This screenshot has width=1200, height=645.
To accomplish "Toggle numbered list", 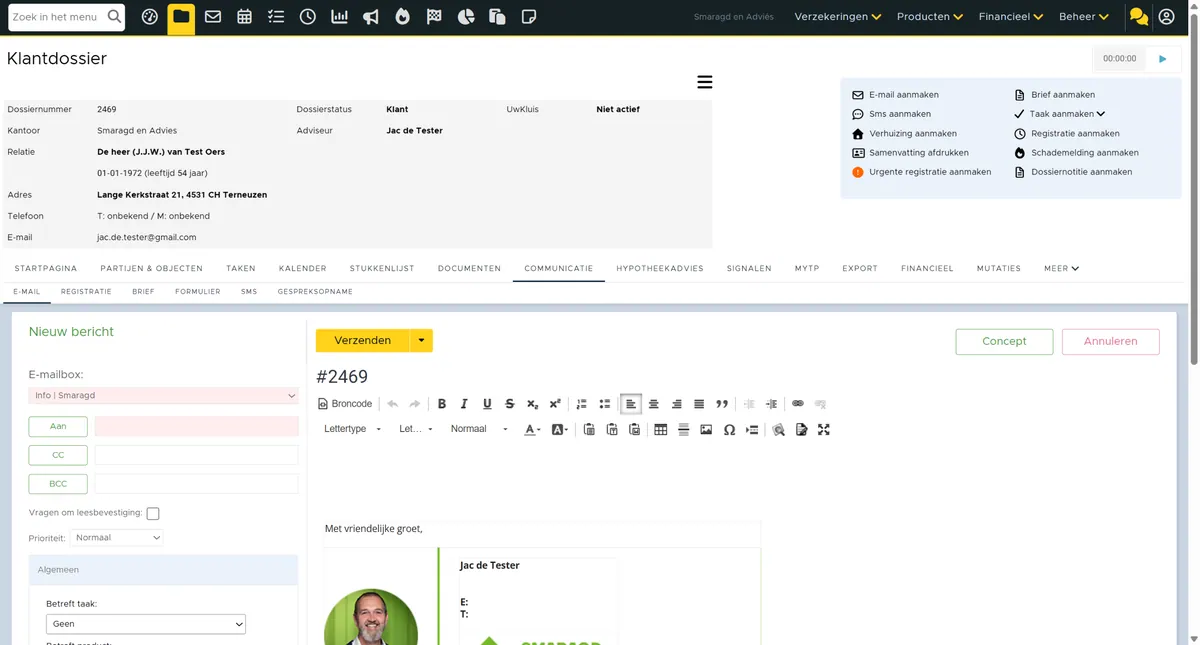I will [x=582, y=404].
